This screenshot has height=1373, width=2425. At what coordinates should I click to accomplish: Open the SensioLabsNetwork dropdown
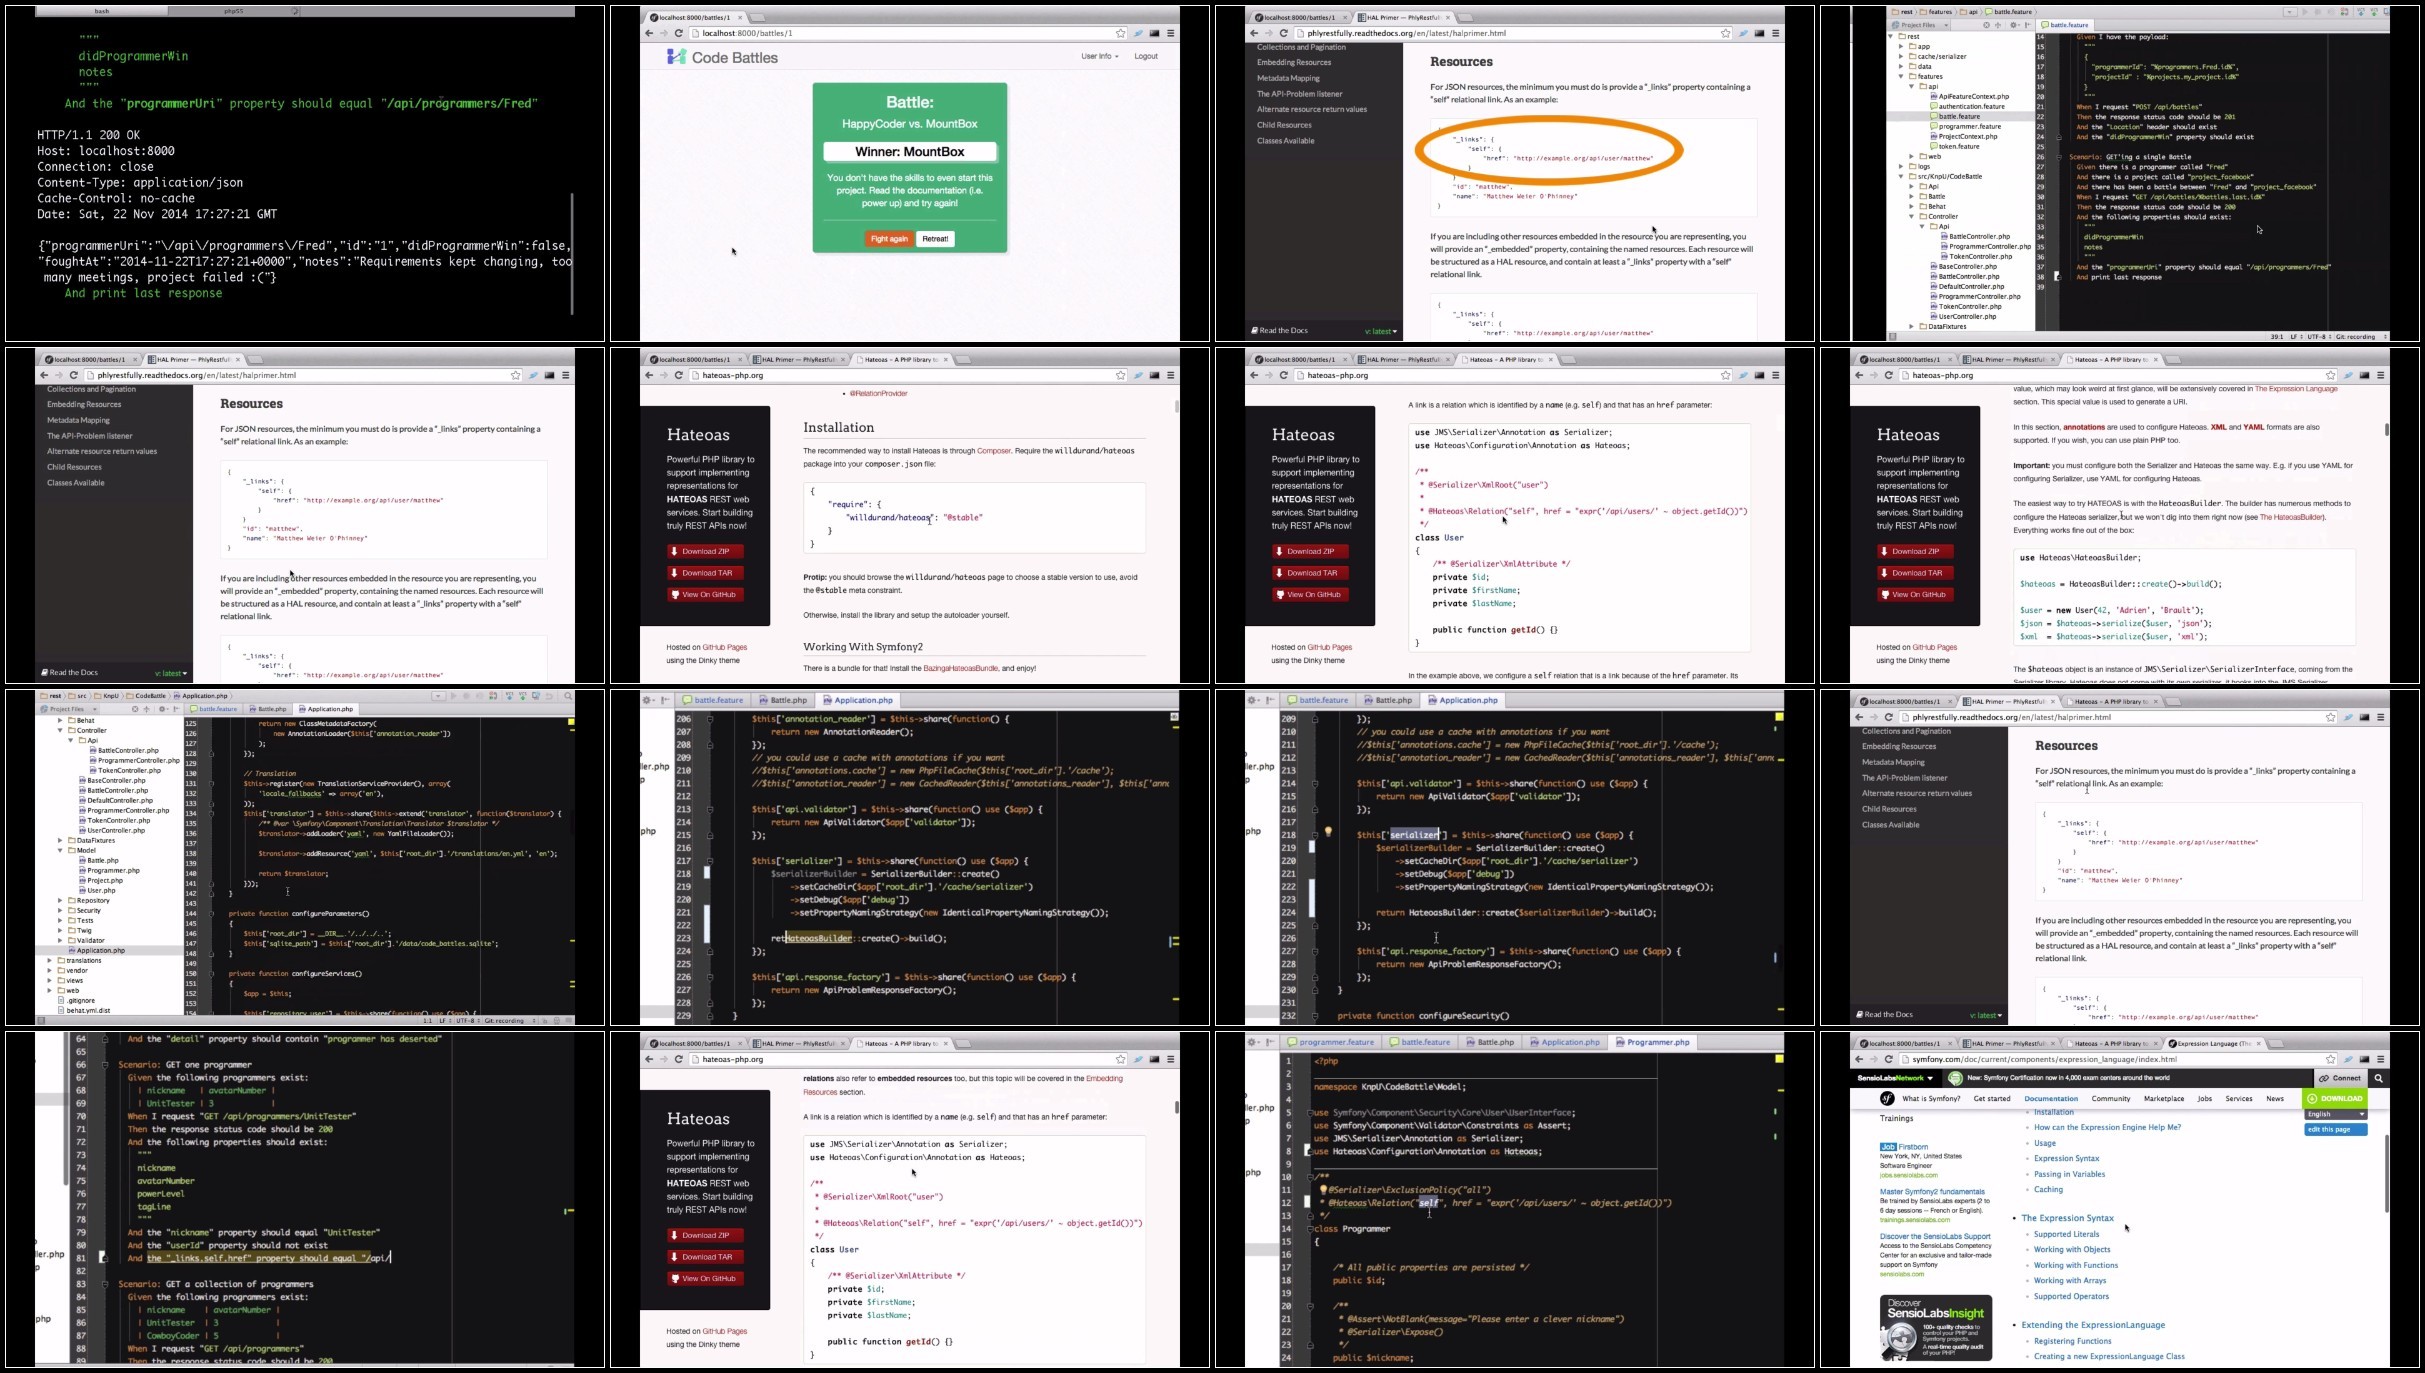click(1895, 1078)
